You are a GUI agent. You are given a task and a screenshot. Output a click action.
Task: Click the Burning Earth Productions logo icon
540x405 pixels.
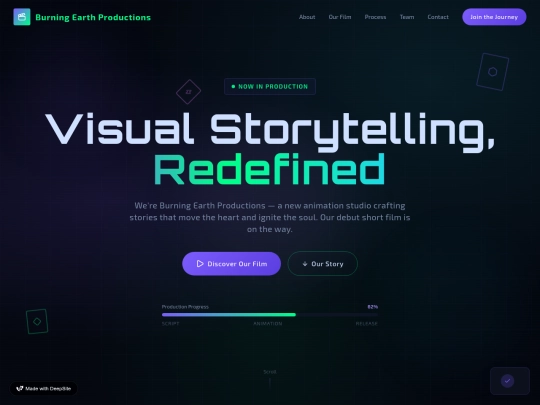22,17
